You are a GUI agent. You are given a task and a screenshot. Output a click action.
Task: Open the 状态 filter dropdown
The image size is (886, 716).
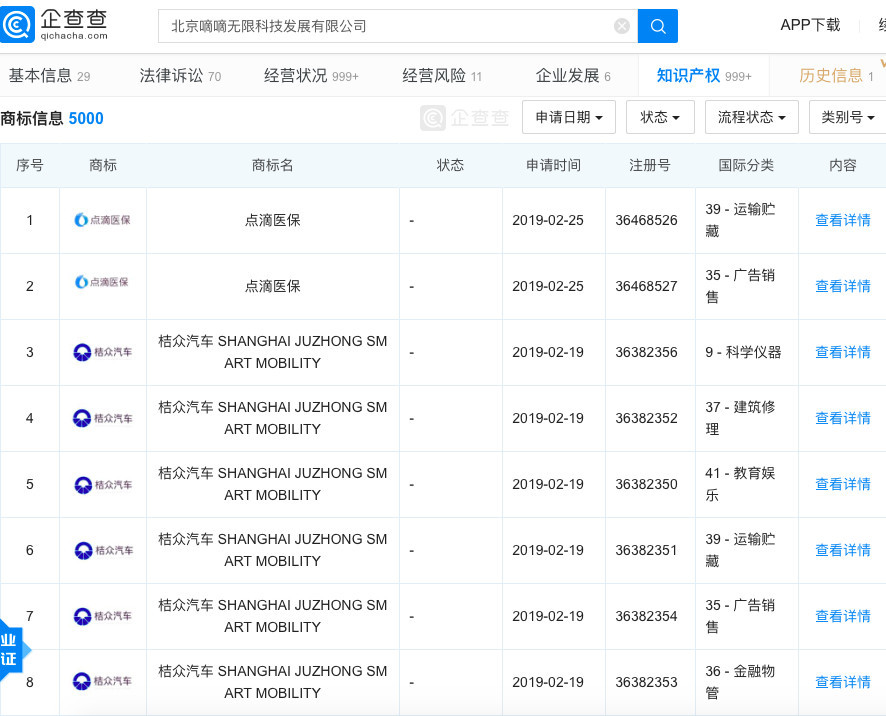tap(660, 117)
